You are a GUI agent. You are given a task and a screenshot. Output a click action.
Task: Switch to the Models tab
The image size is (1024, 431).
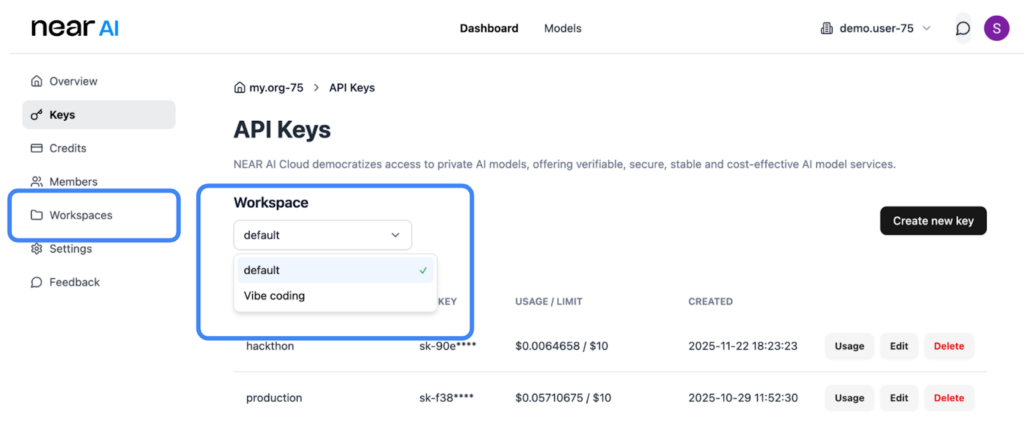point(562,28)
